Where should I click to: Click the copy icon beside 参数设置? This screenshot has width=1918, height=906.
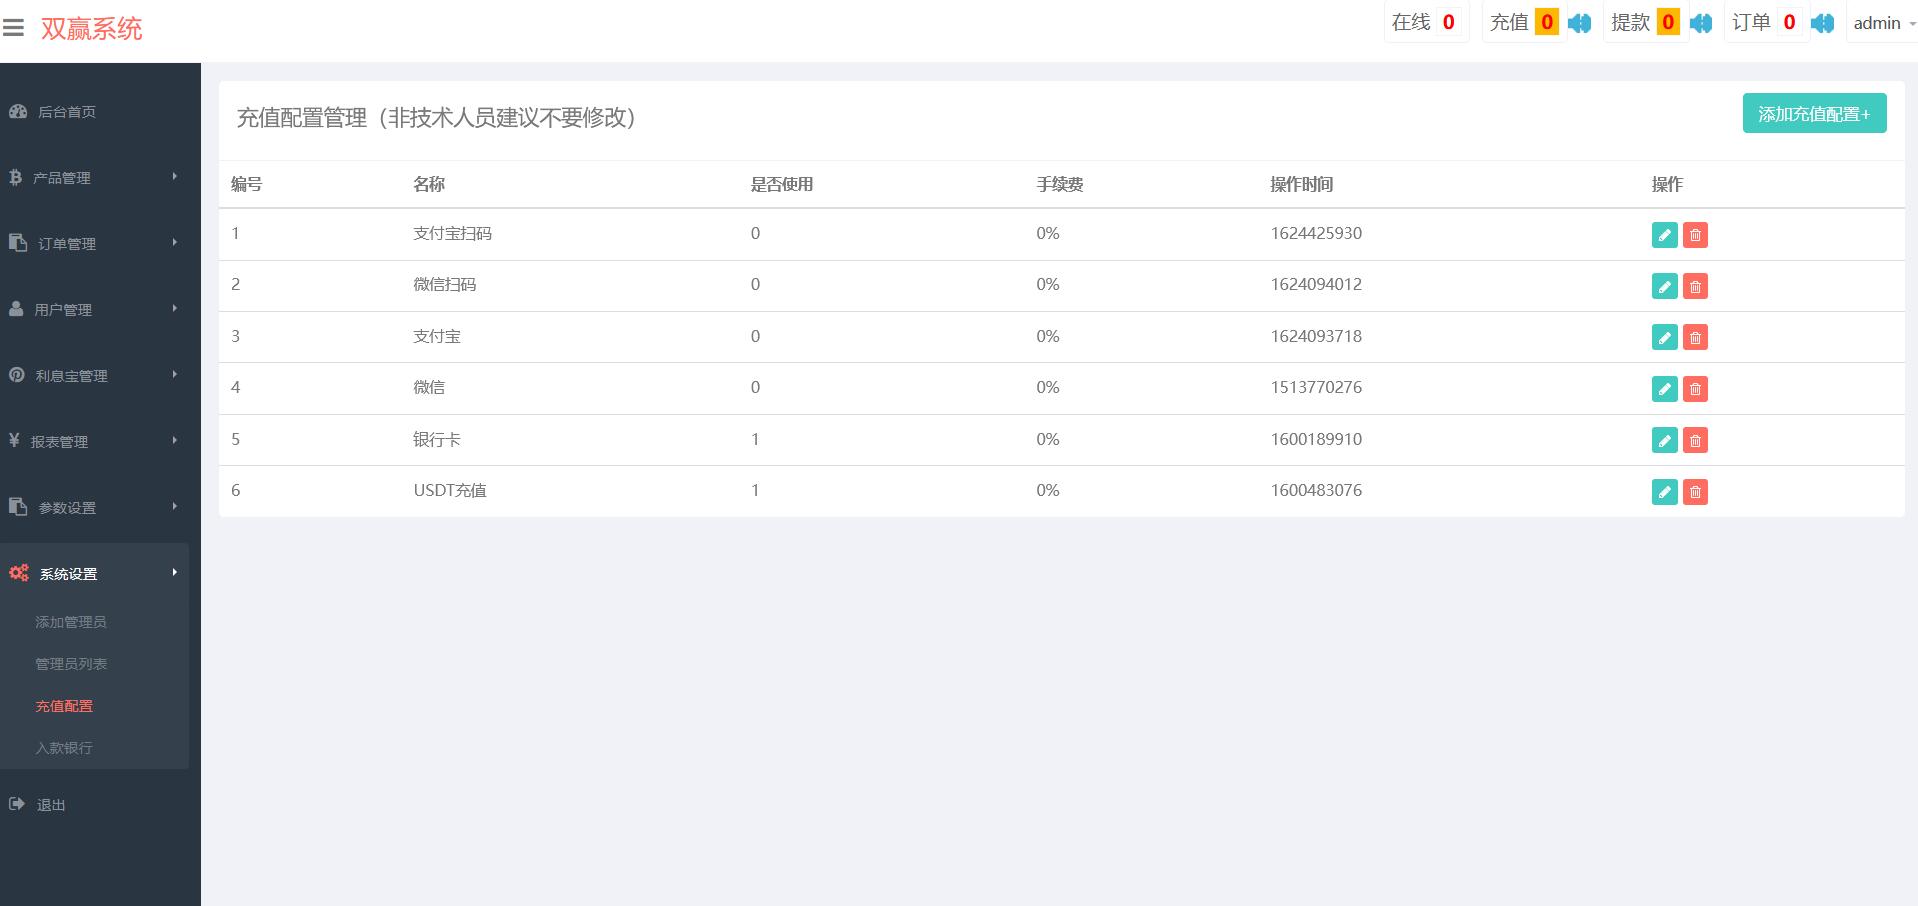pos(18,507)
